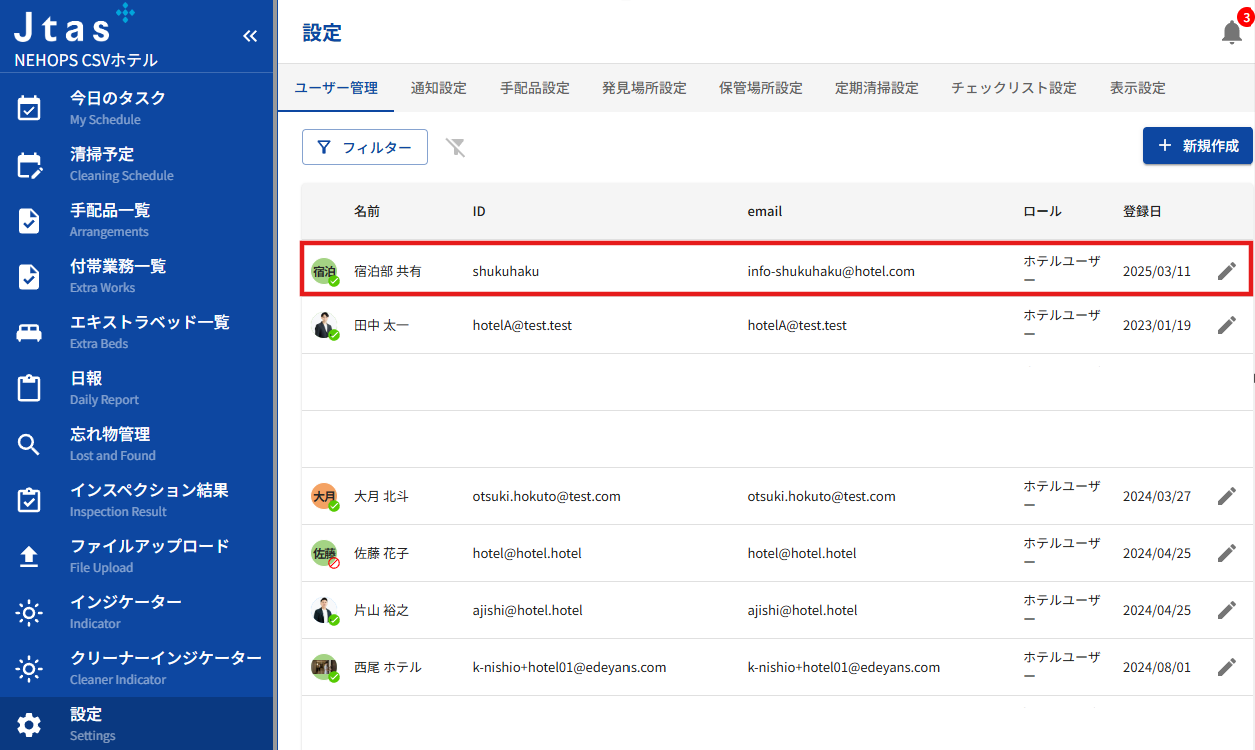Click the clear filter icon
1255x750 pixels.
pyautogui.click(x=456, y=148)
